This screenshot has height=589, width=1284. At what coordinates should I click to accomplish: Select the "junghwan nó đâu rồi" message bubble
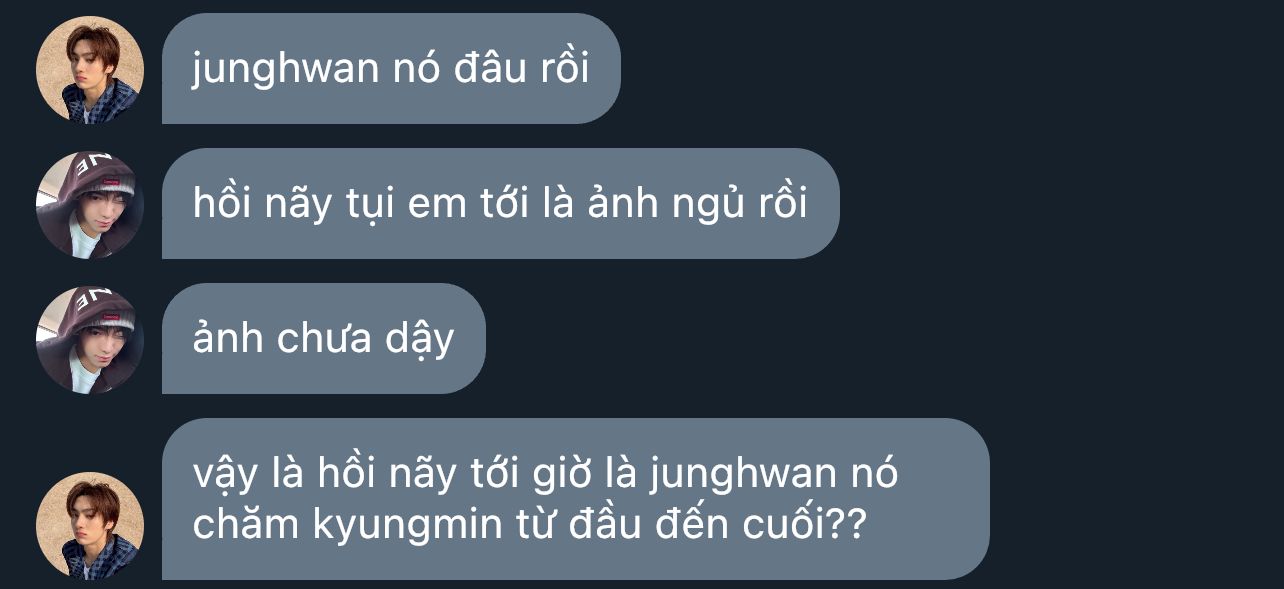click(391, 69)
